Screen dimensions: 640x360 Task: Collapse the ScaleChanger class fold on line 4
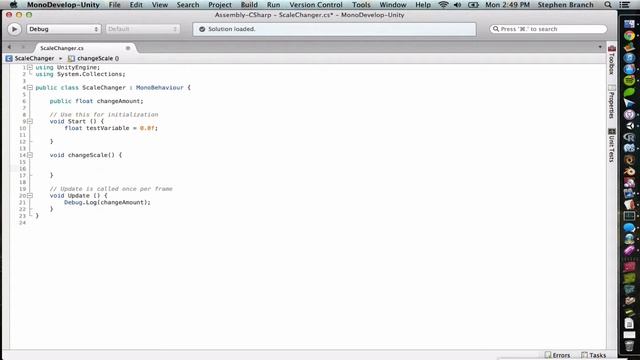coord(30,87)
